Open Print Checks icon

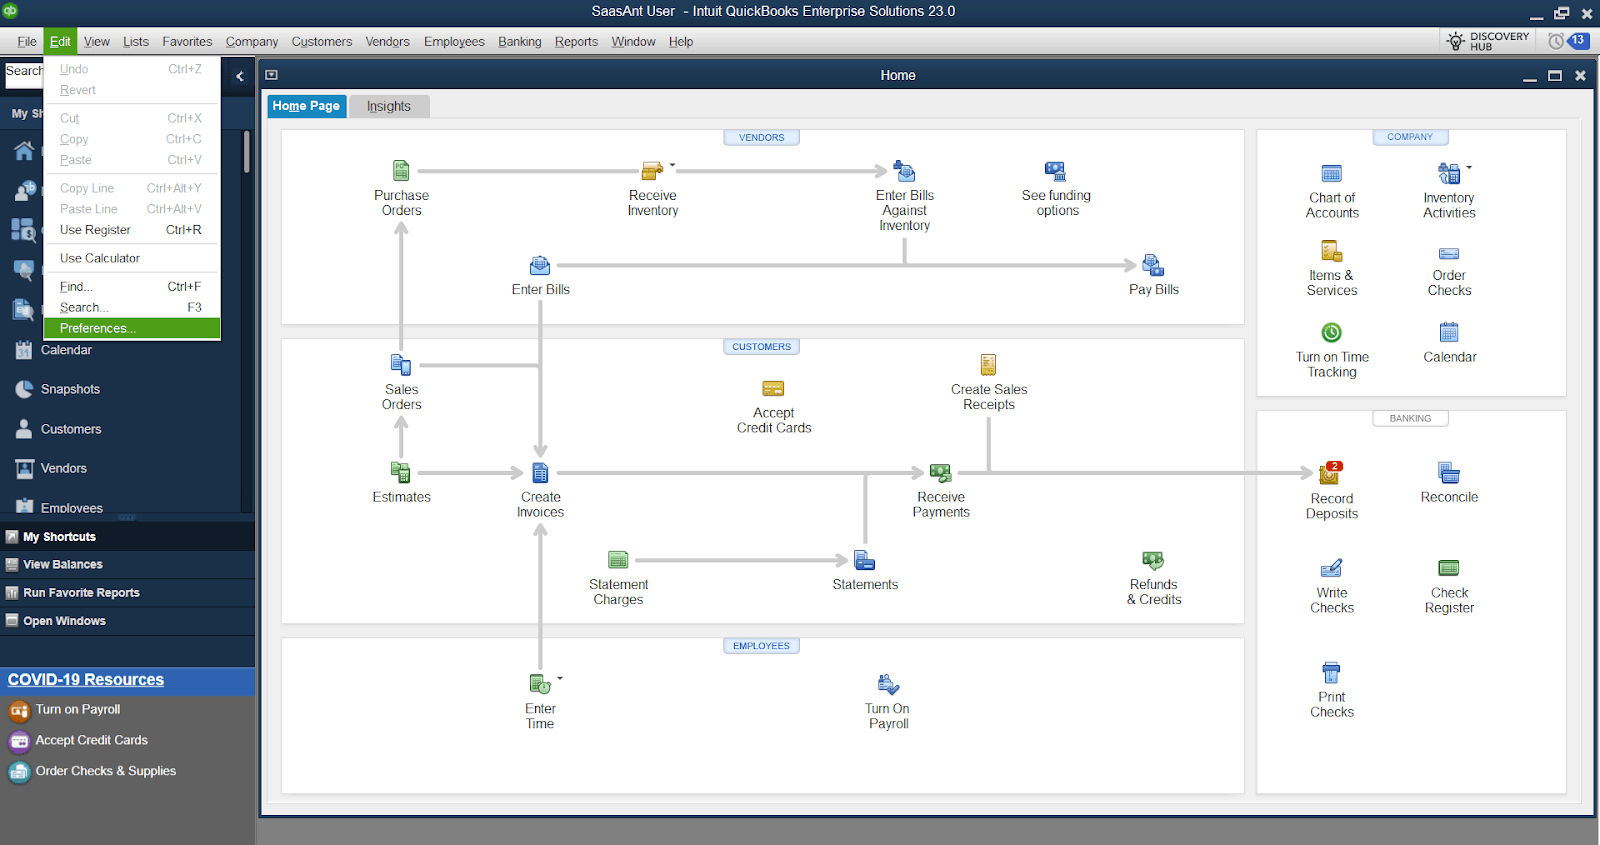point(1331,672)
